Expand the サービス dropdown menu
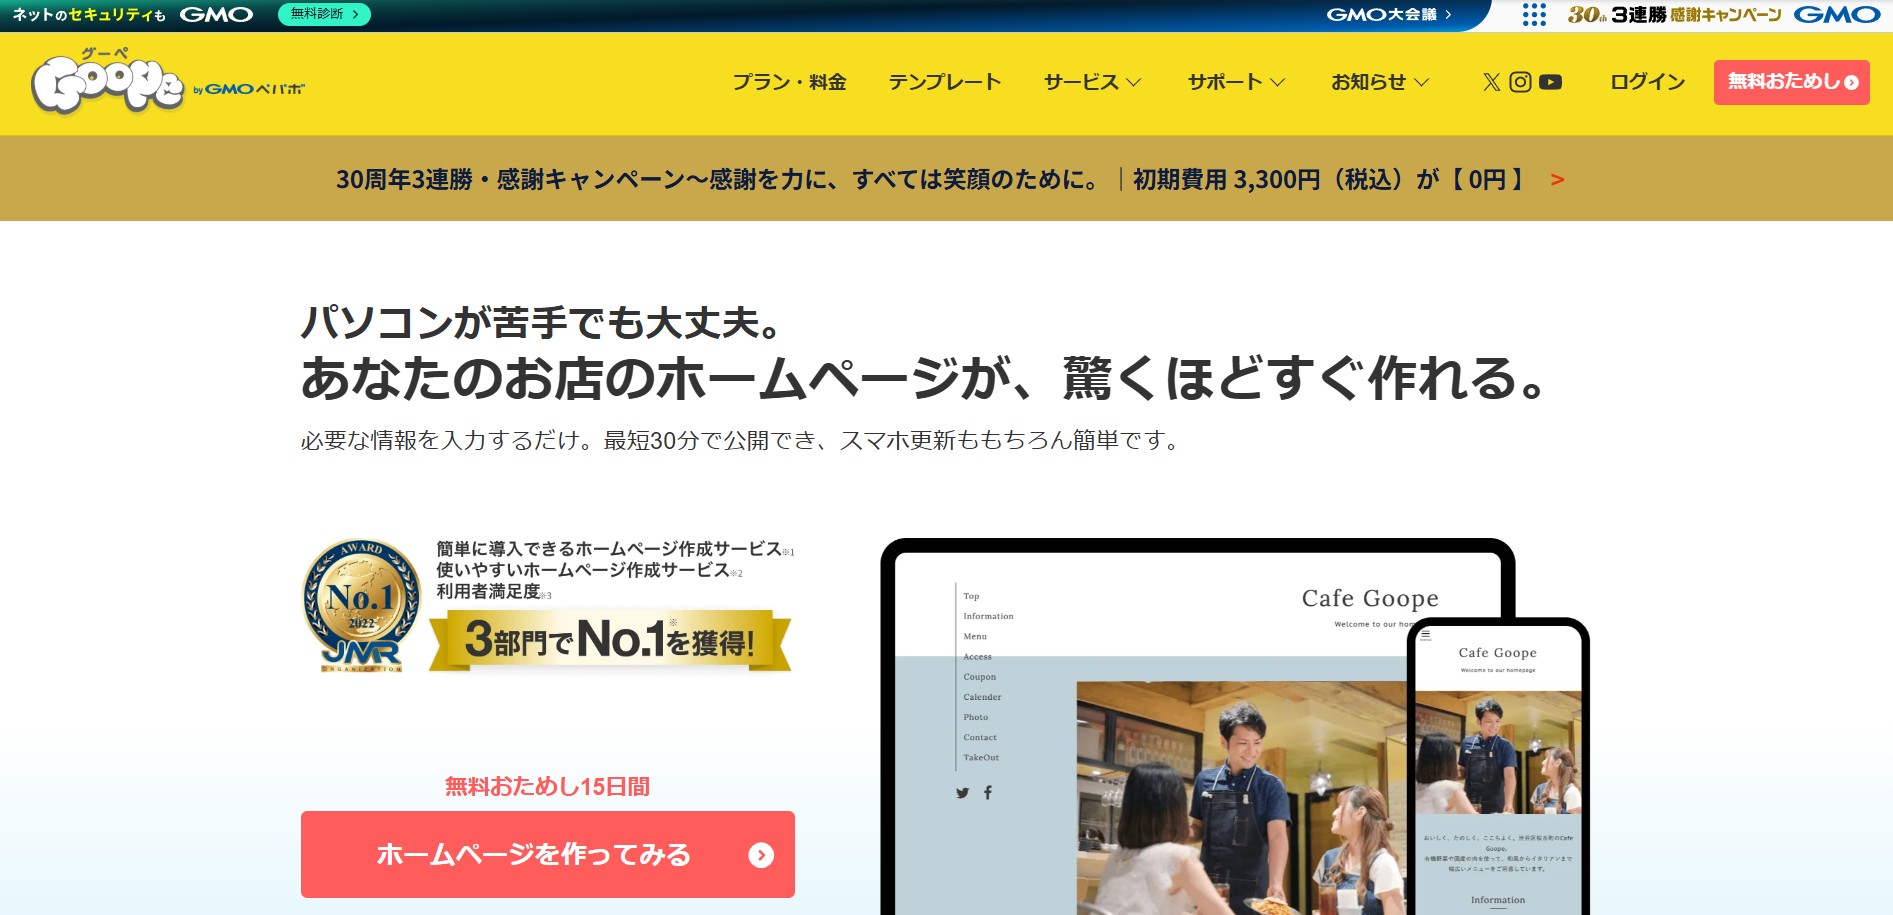The width and height of the screenshot is (1893, 915). click(1092, 82)
